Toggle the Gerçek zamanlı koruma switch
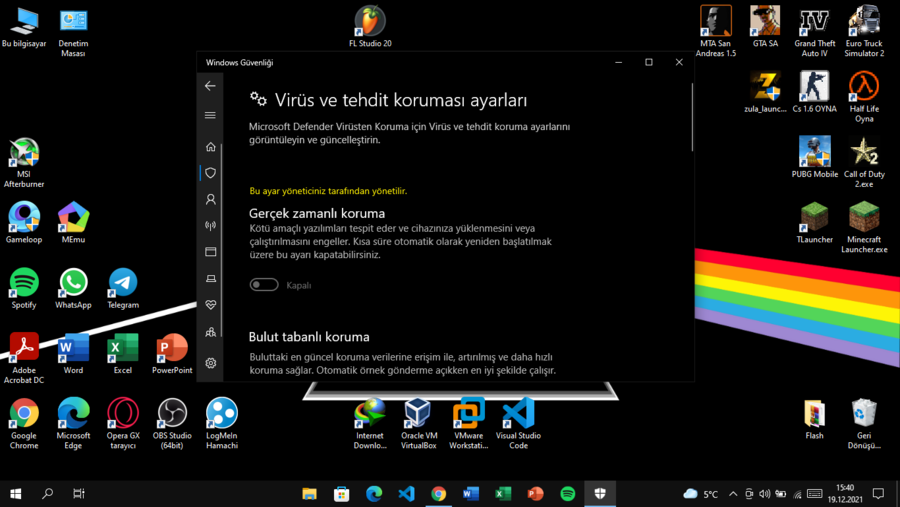900x507 pixels. click(264, 285)
